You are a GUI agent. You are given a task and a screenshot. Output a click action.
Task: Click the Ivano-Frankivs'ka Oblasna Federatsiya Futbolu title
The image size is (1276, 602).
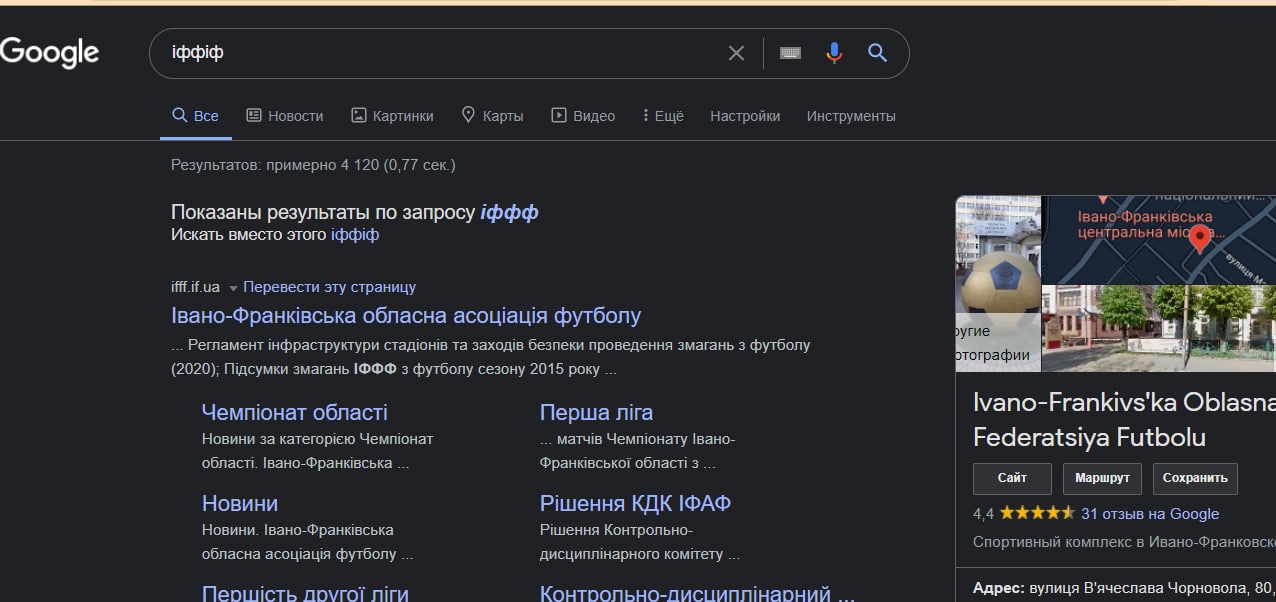click(x=1124, y=419)
